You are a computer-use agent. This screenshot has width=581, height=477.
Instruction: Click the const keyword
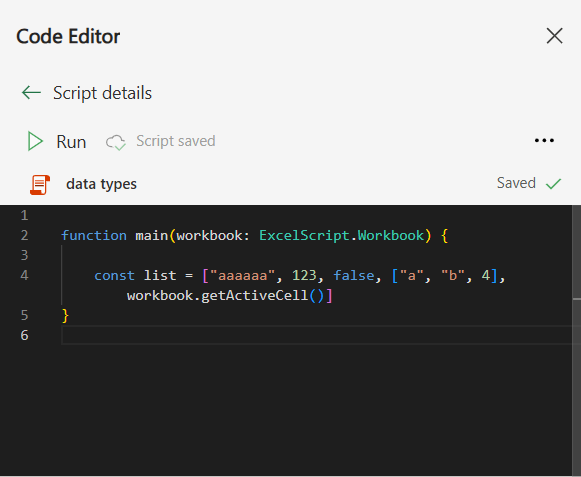point(114,276)
